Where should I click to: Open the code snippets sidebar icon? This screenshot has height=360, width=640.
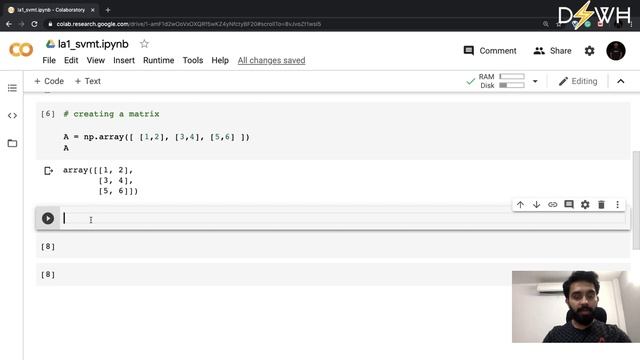(12, 116)
